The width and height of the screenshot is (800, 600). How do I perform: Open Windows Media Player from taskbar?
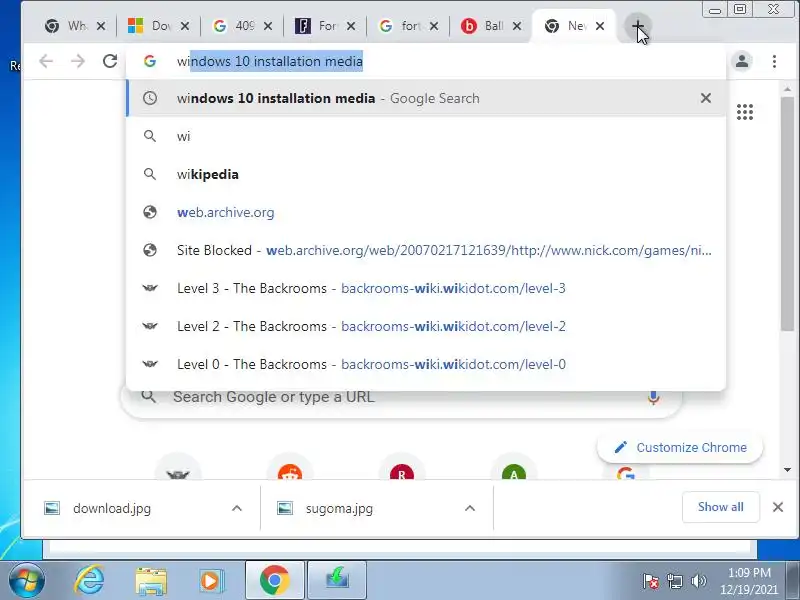(210, 581)
